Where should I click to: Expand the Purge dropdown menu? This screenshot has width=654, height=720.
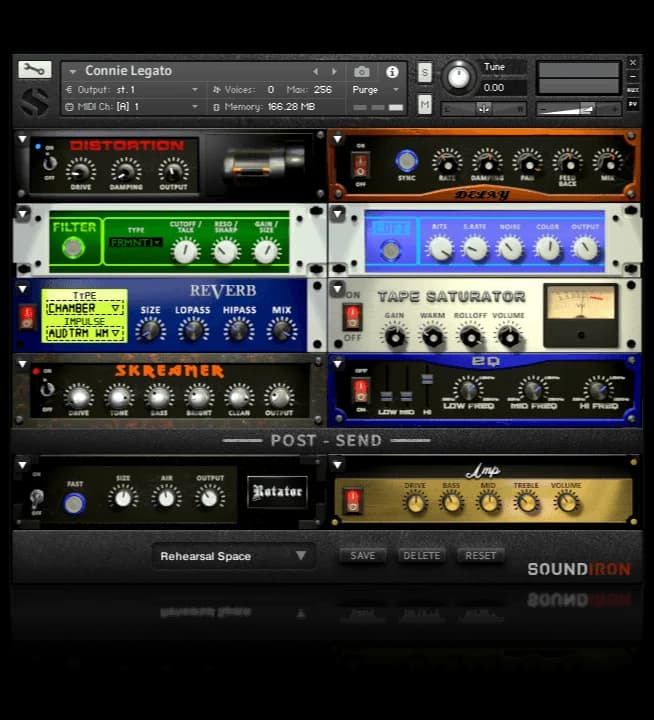(x=396, y=89)
